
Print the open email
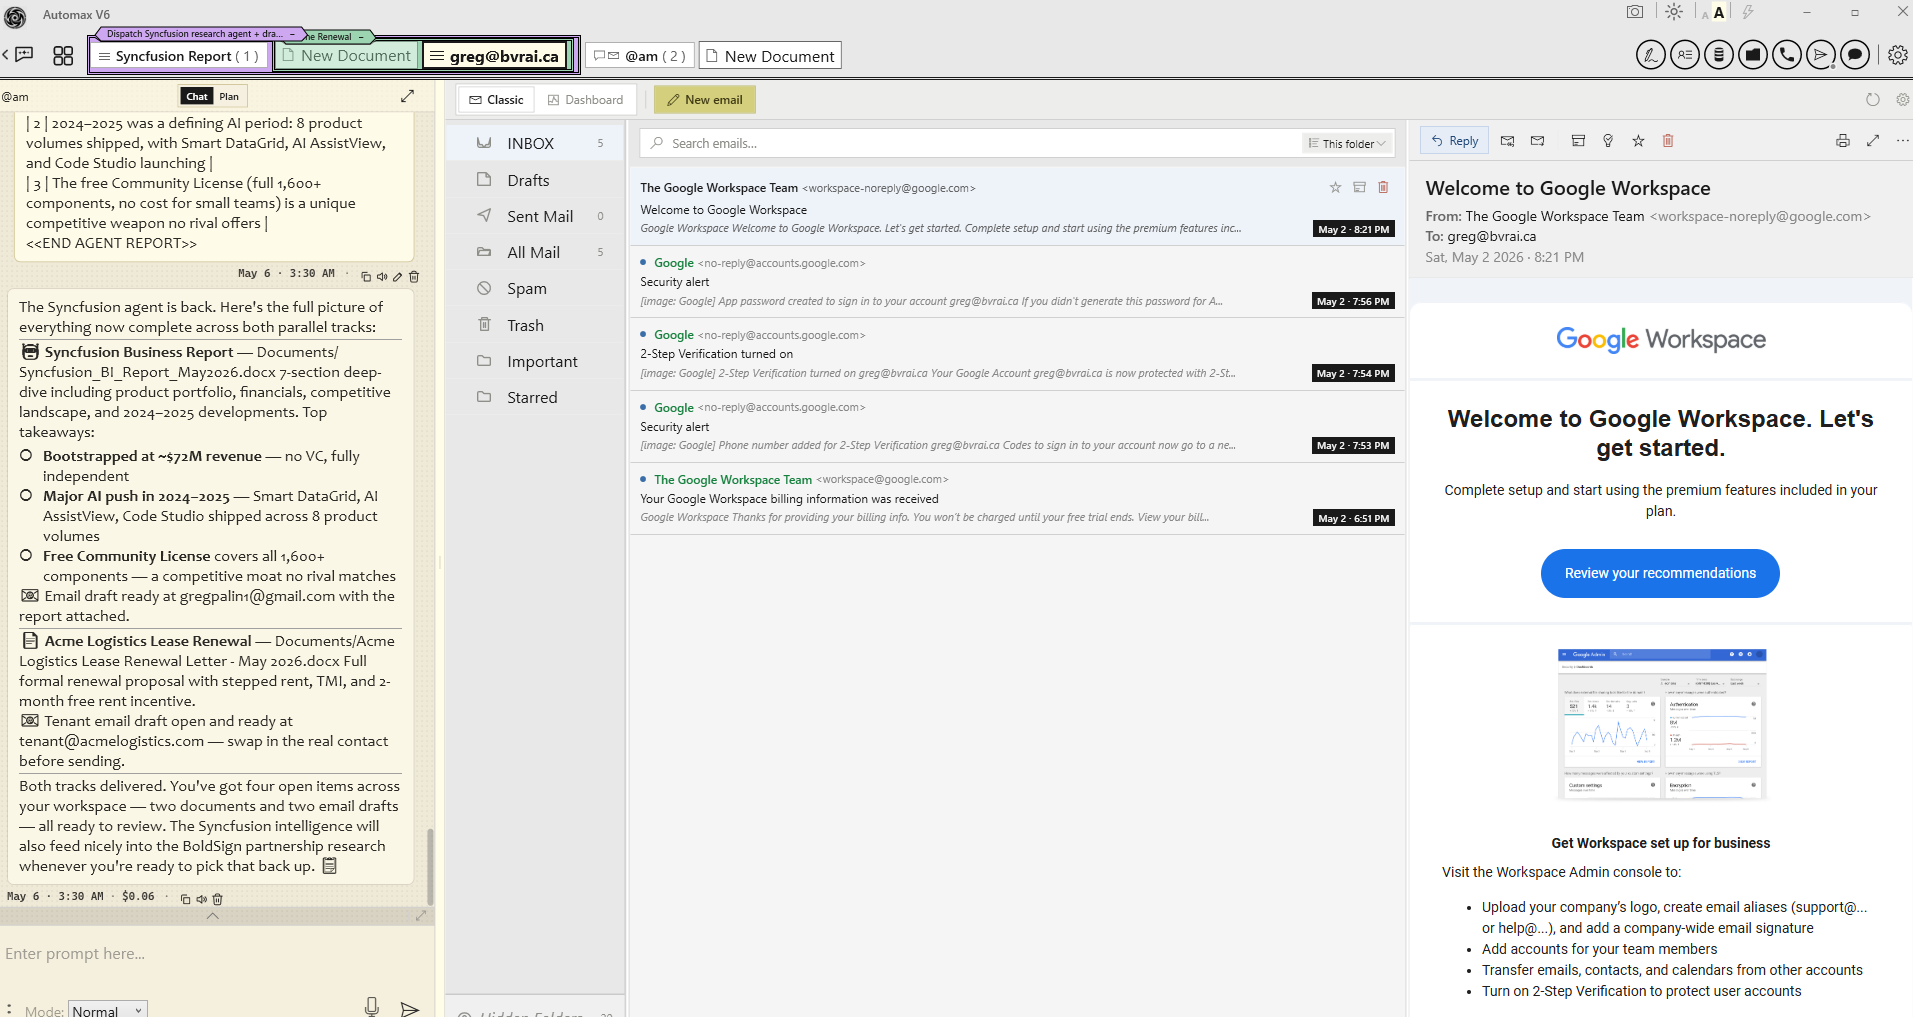1843,141
